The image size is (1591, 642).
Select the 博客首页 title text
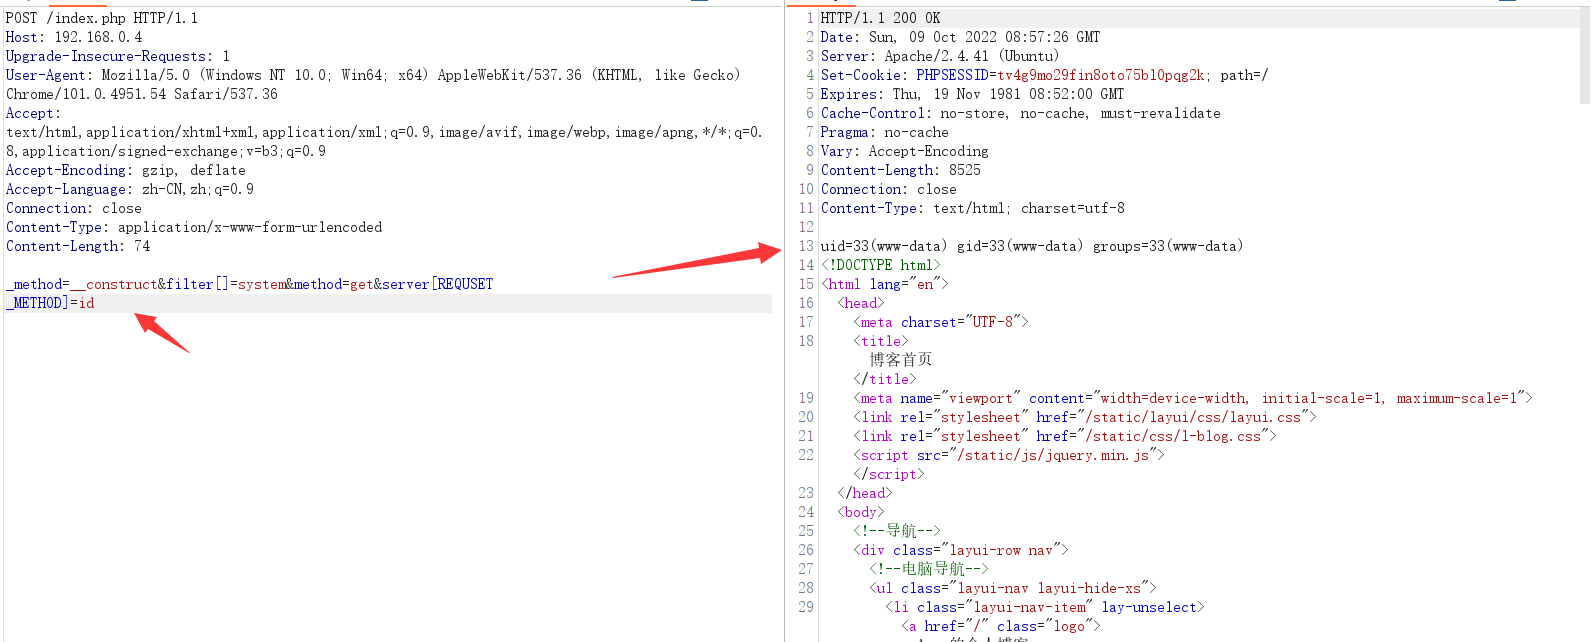(900, 360)
